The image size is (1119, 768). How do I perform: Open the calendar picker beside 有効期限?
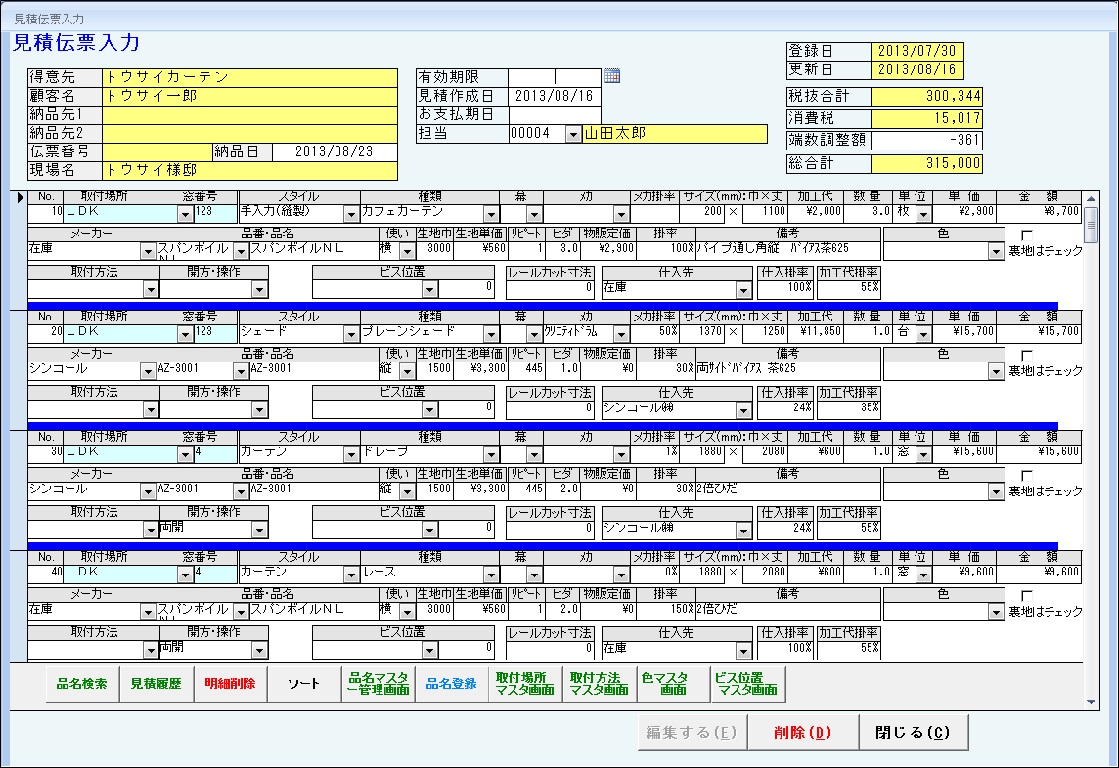612,76
